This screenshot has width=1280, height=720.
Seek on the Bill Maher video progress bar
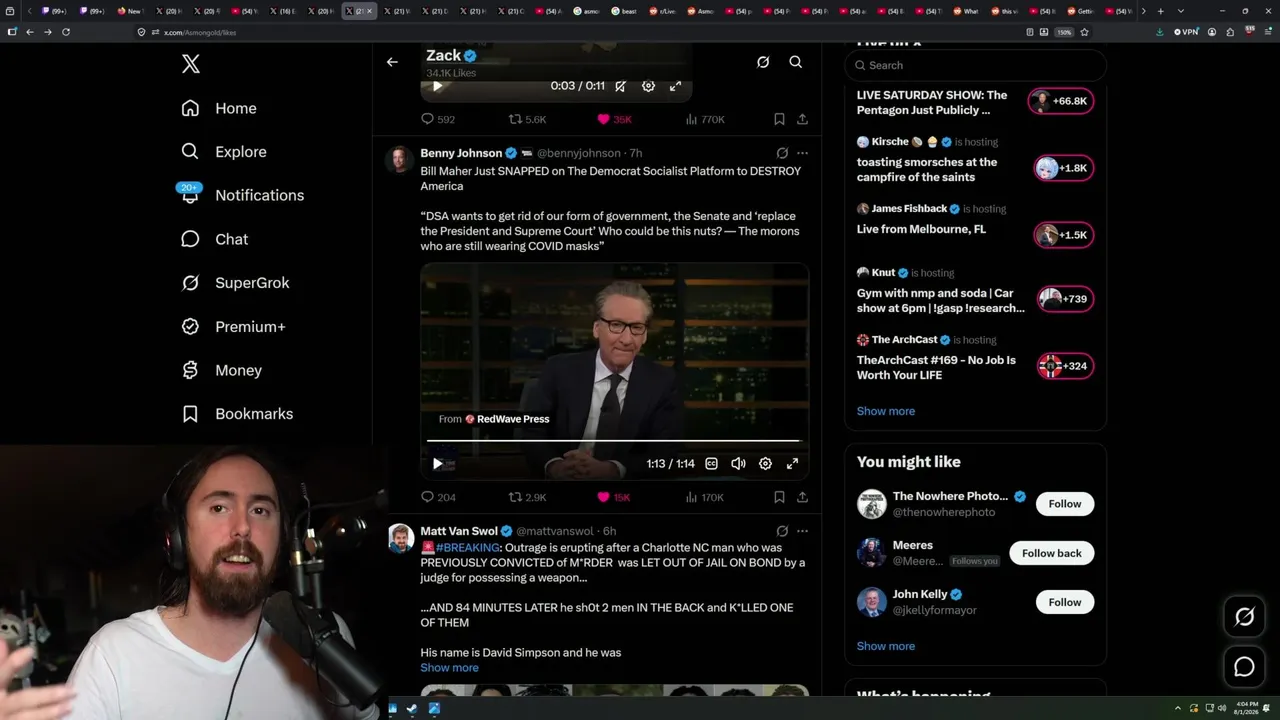click(x=614, y=440)
